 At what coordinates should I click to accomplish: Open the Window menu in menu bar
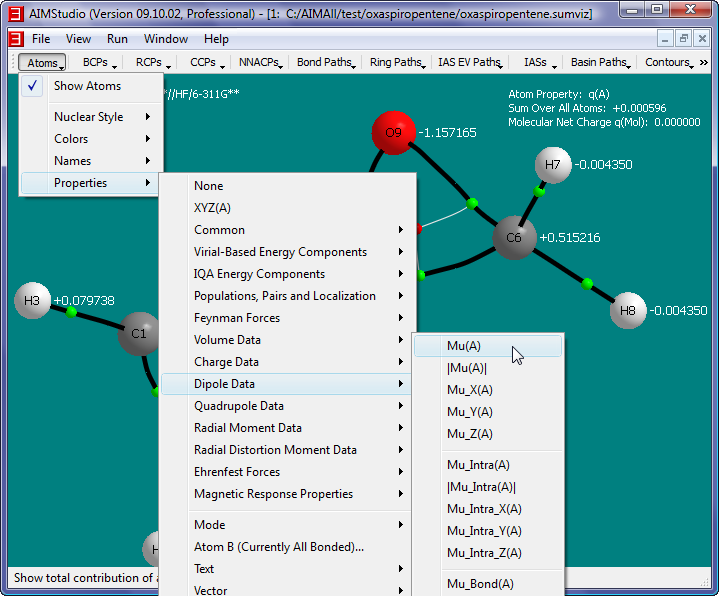coord(165,39)
